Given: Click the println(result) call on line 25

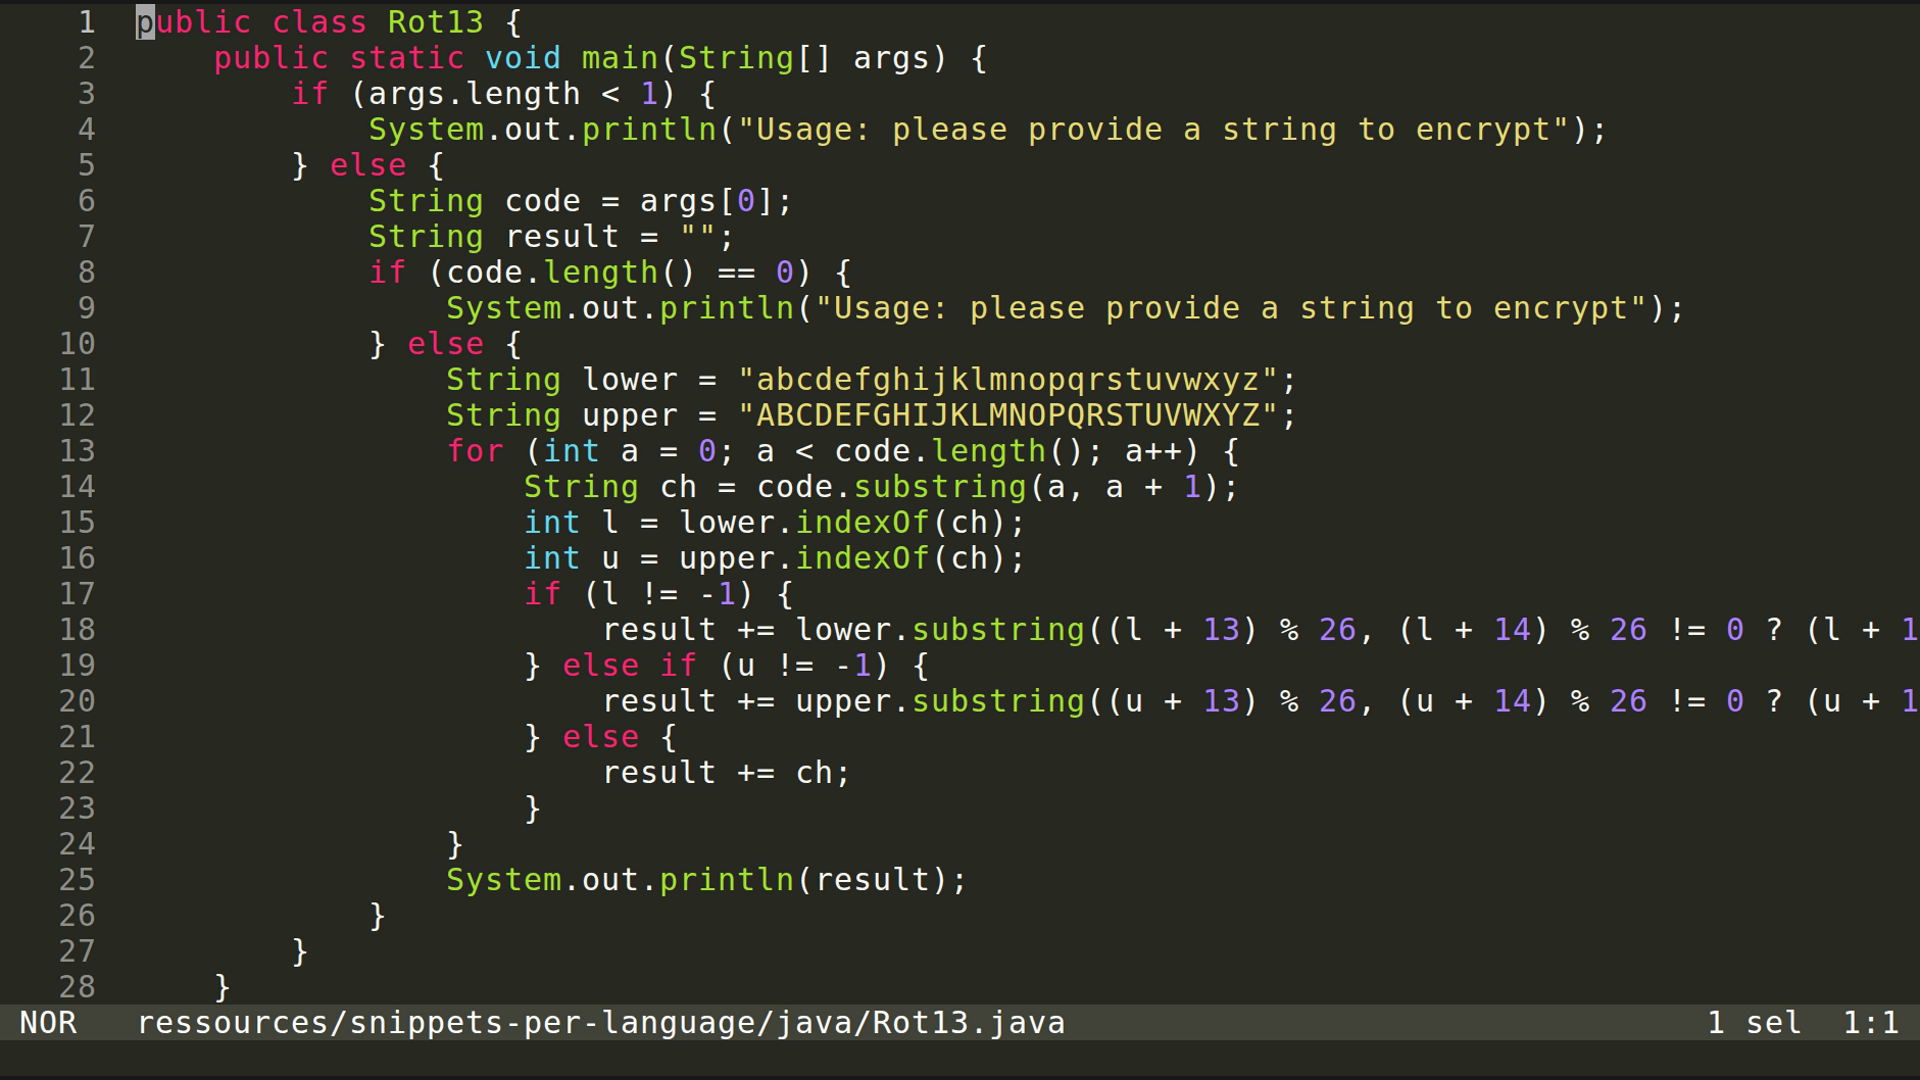Looking at the screenshot, I should (x=725, y=879).
